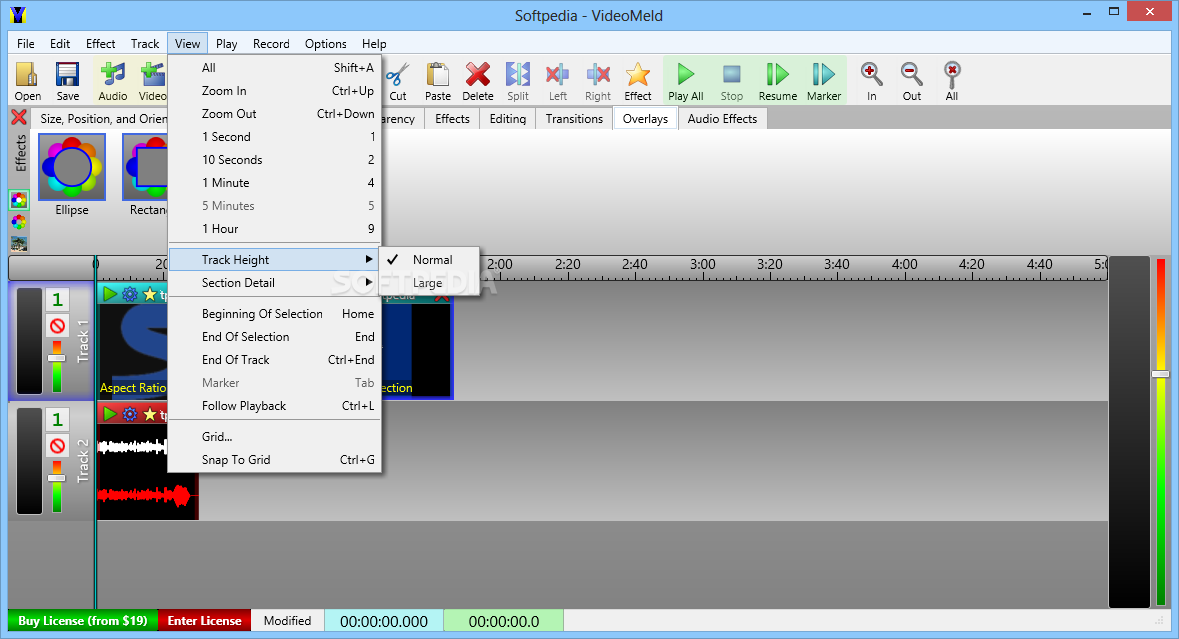
Task: Click Track 1 volume slider handle
Action: click(x=57, y=358)
